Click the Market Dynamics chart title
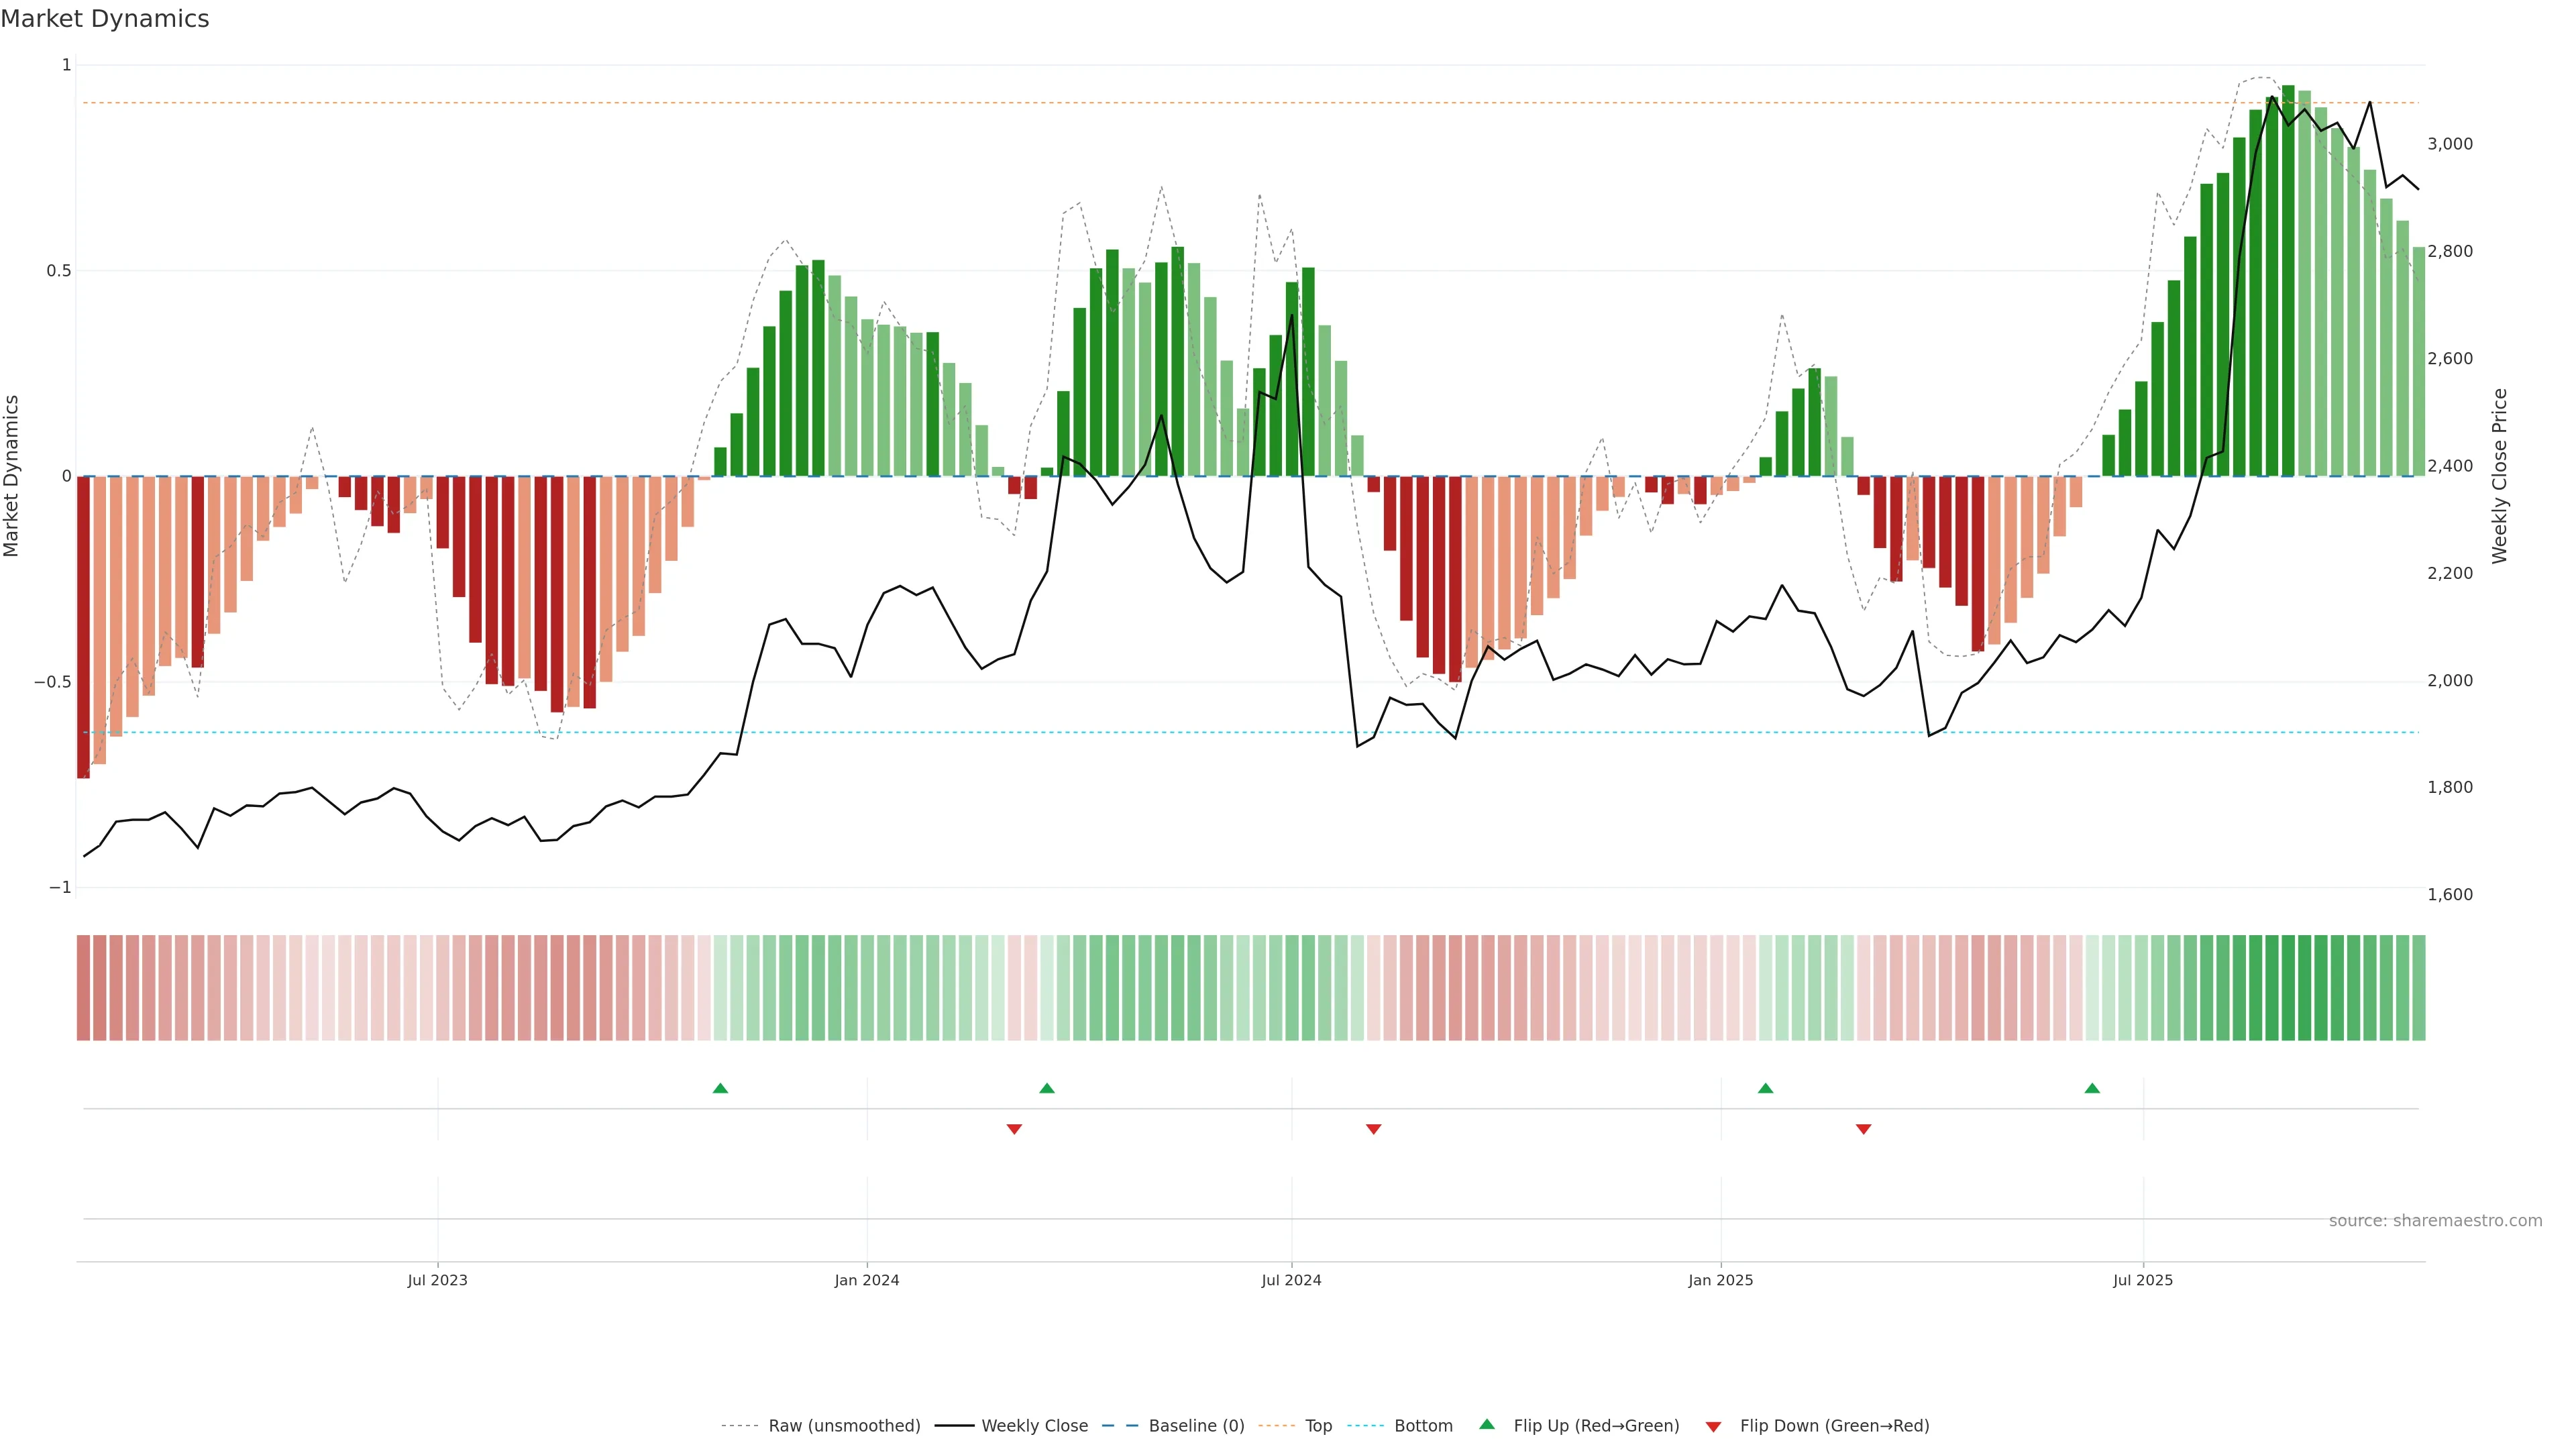 105,19
